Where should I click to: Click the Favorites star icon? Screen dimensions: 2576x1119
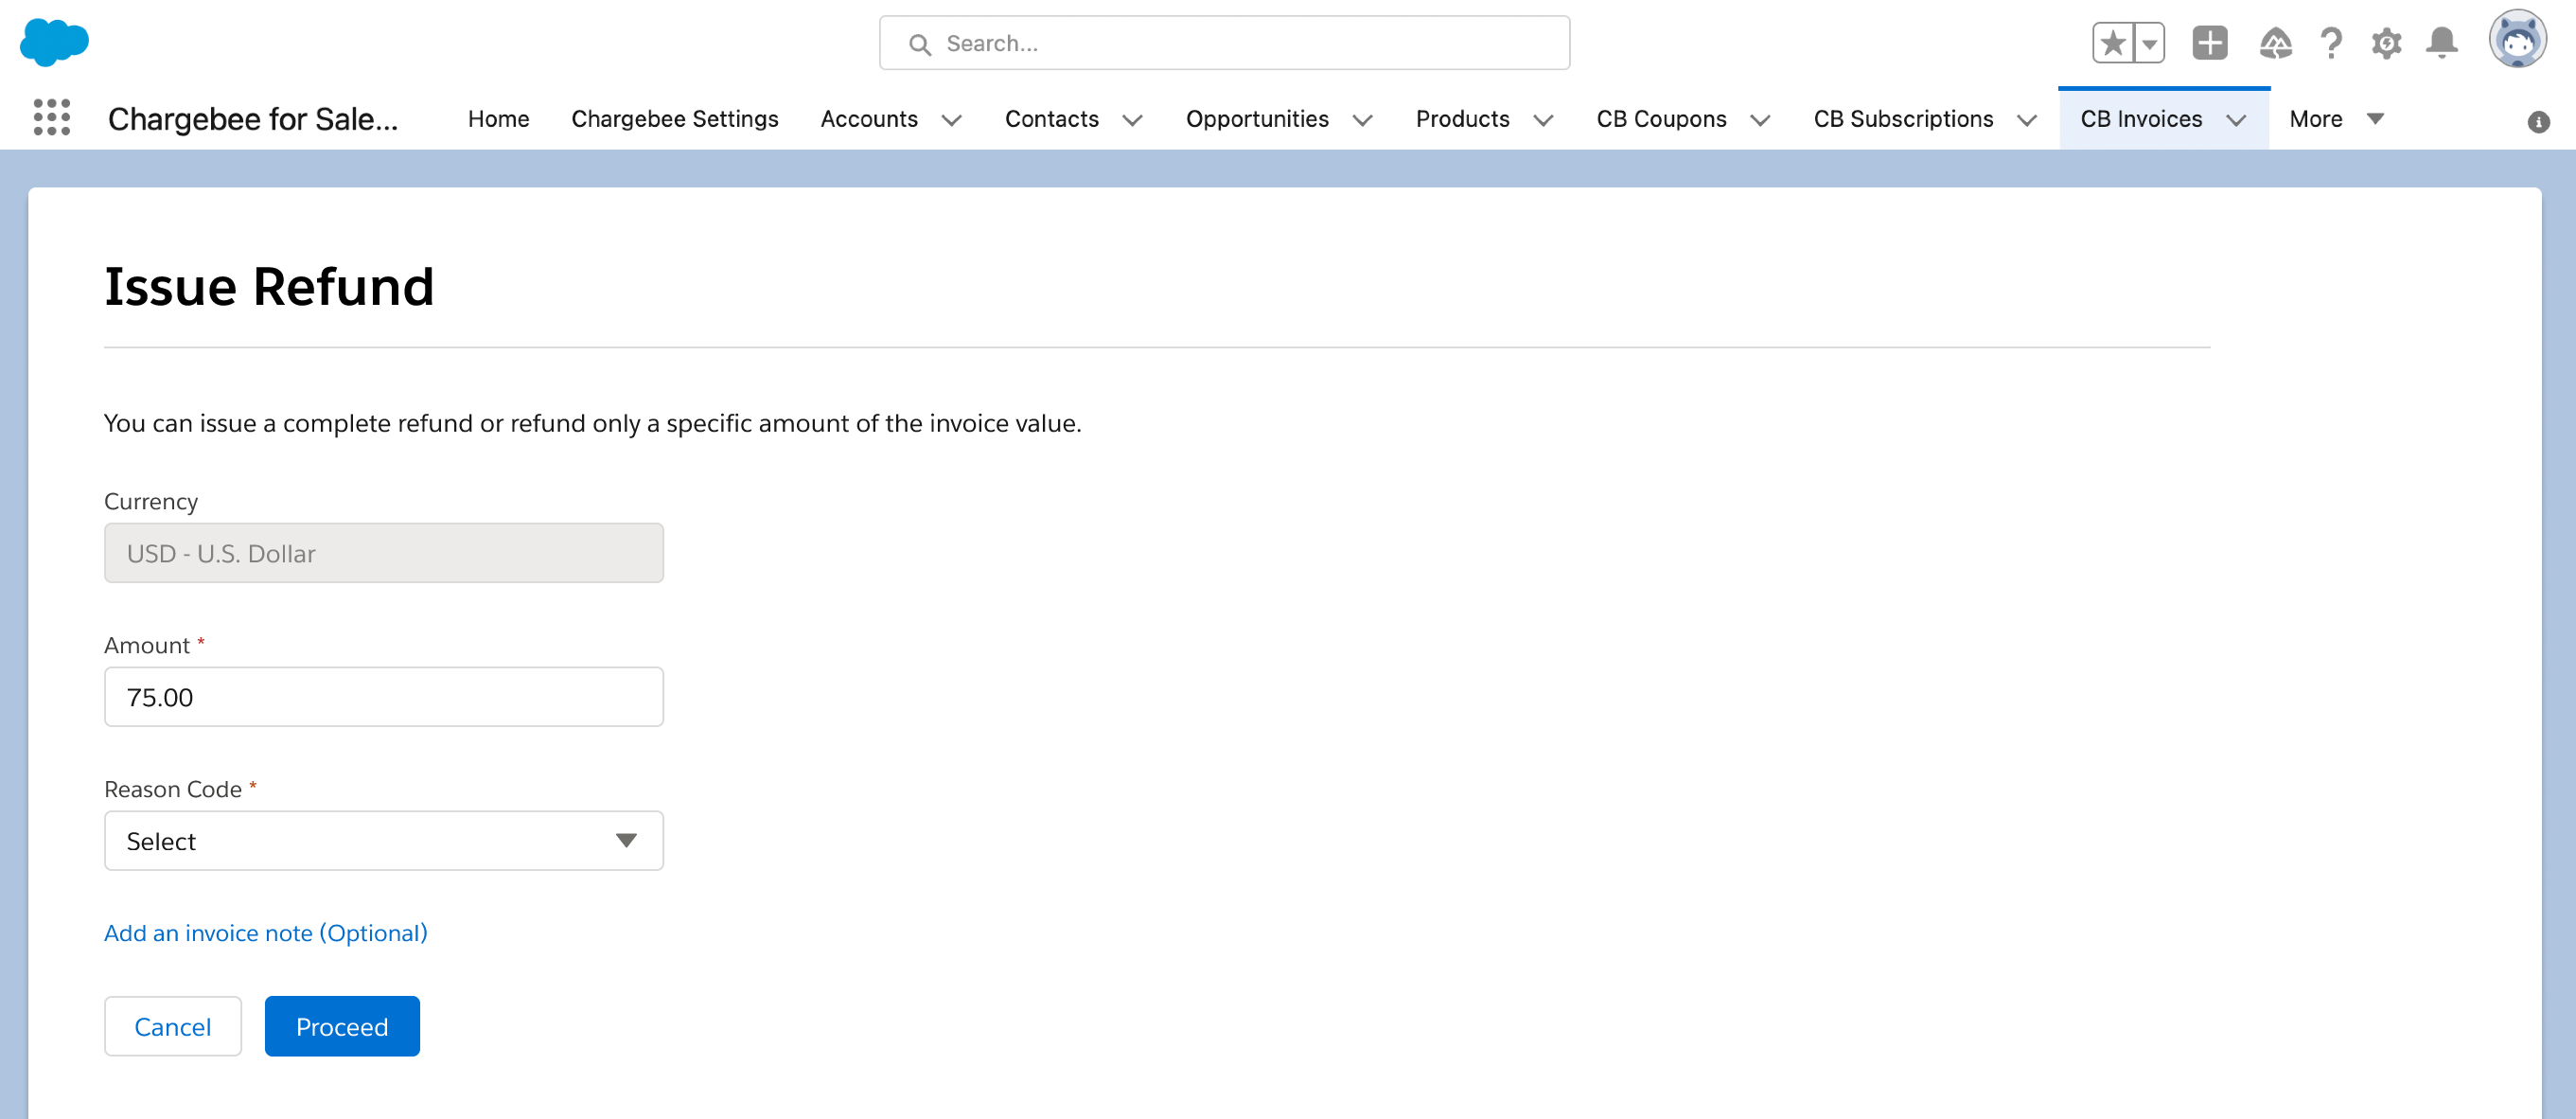point(2112,43)
